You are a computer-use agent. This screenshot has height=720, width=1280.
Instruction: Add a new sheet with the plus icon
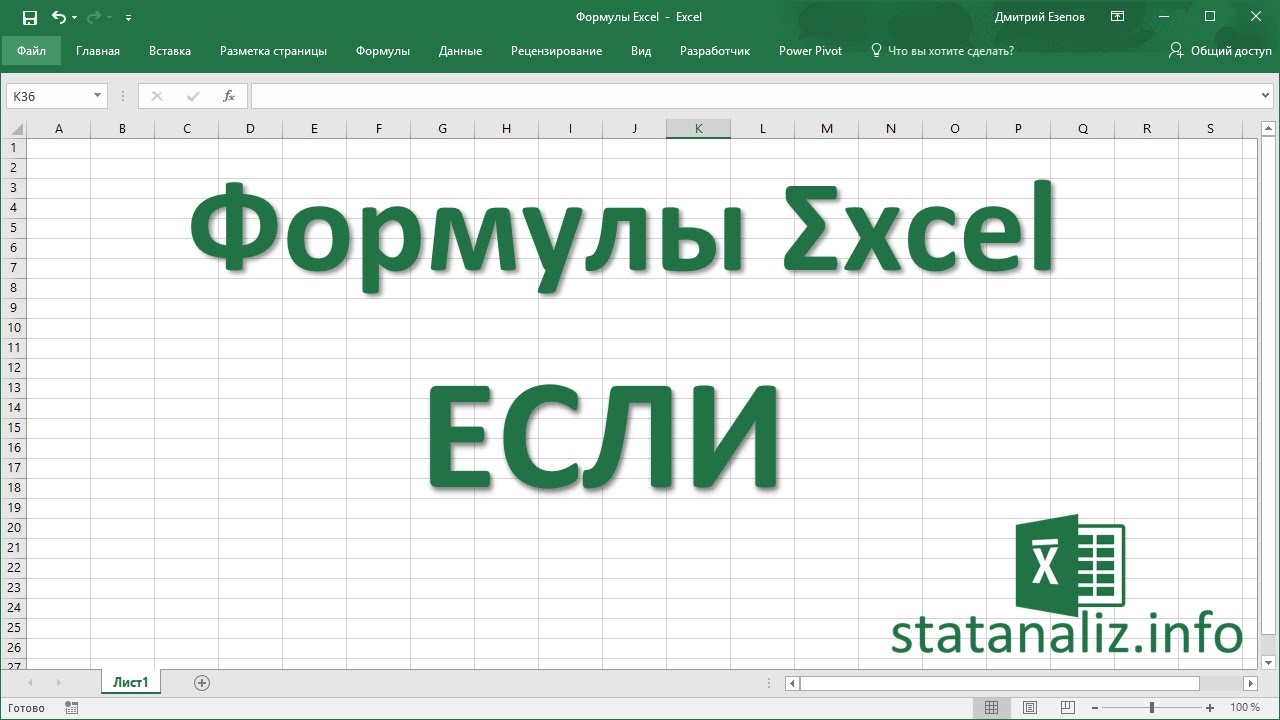tap(202, 683)
